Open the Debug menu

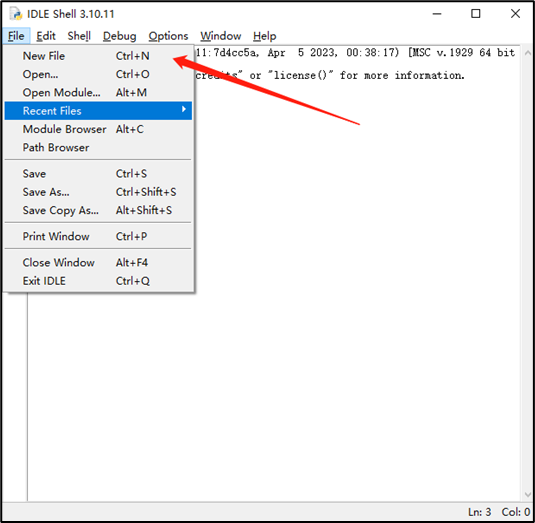click(119, 36)
